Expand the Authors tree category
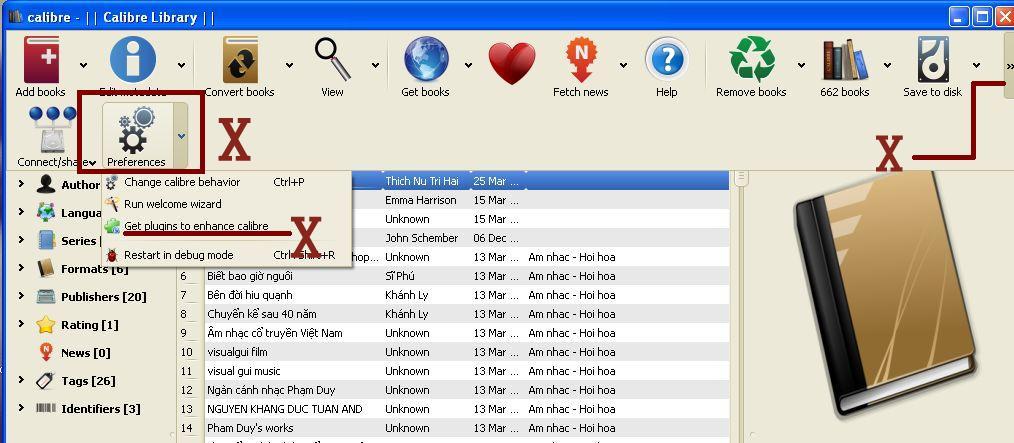 pyautogui.click(x=21, y=184)
